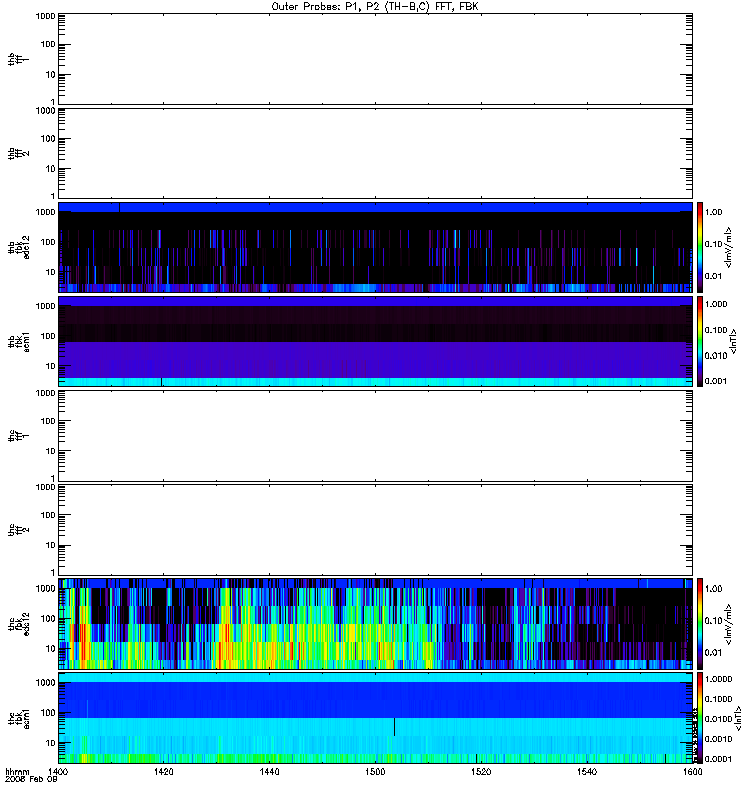750x800 pixels.
Task: Click the color bar beside thc fbk edc12
Action: coord(700,624)
